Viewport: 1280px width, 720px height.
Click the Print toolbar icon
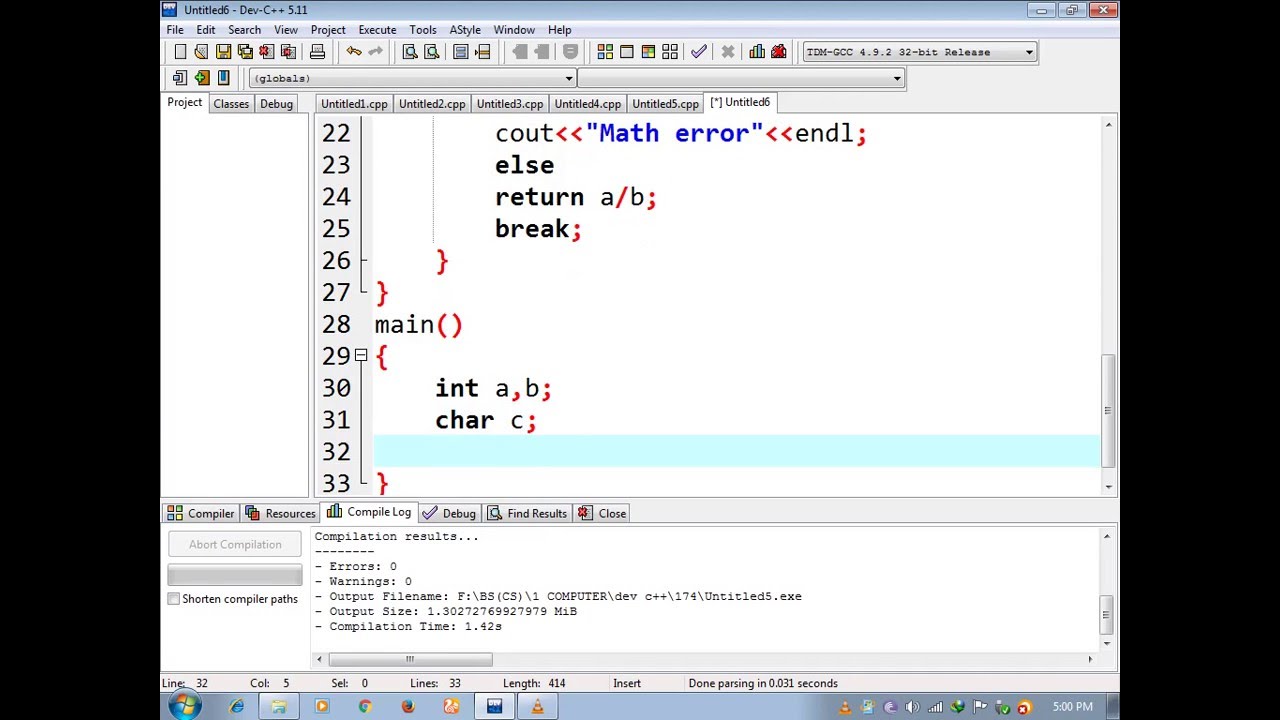coord(317,52)
